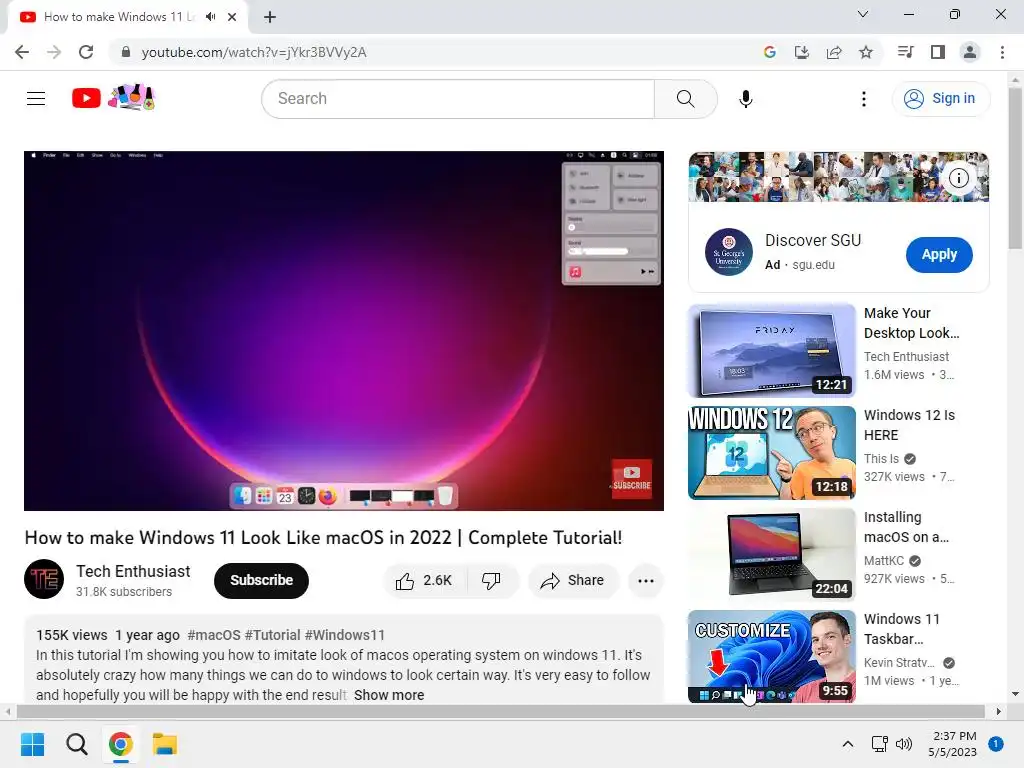1024x768 pixels.
Task: Open Installing macOS video thumbnail
Action: click(772, 554)
